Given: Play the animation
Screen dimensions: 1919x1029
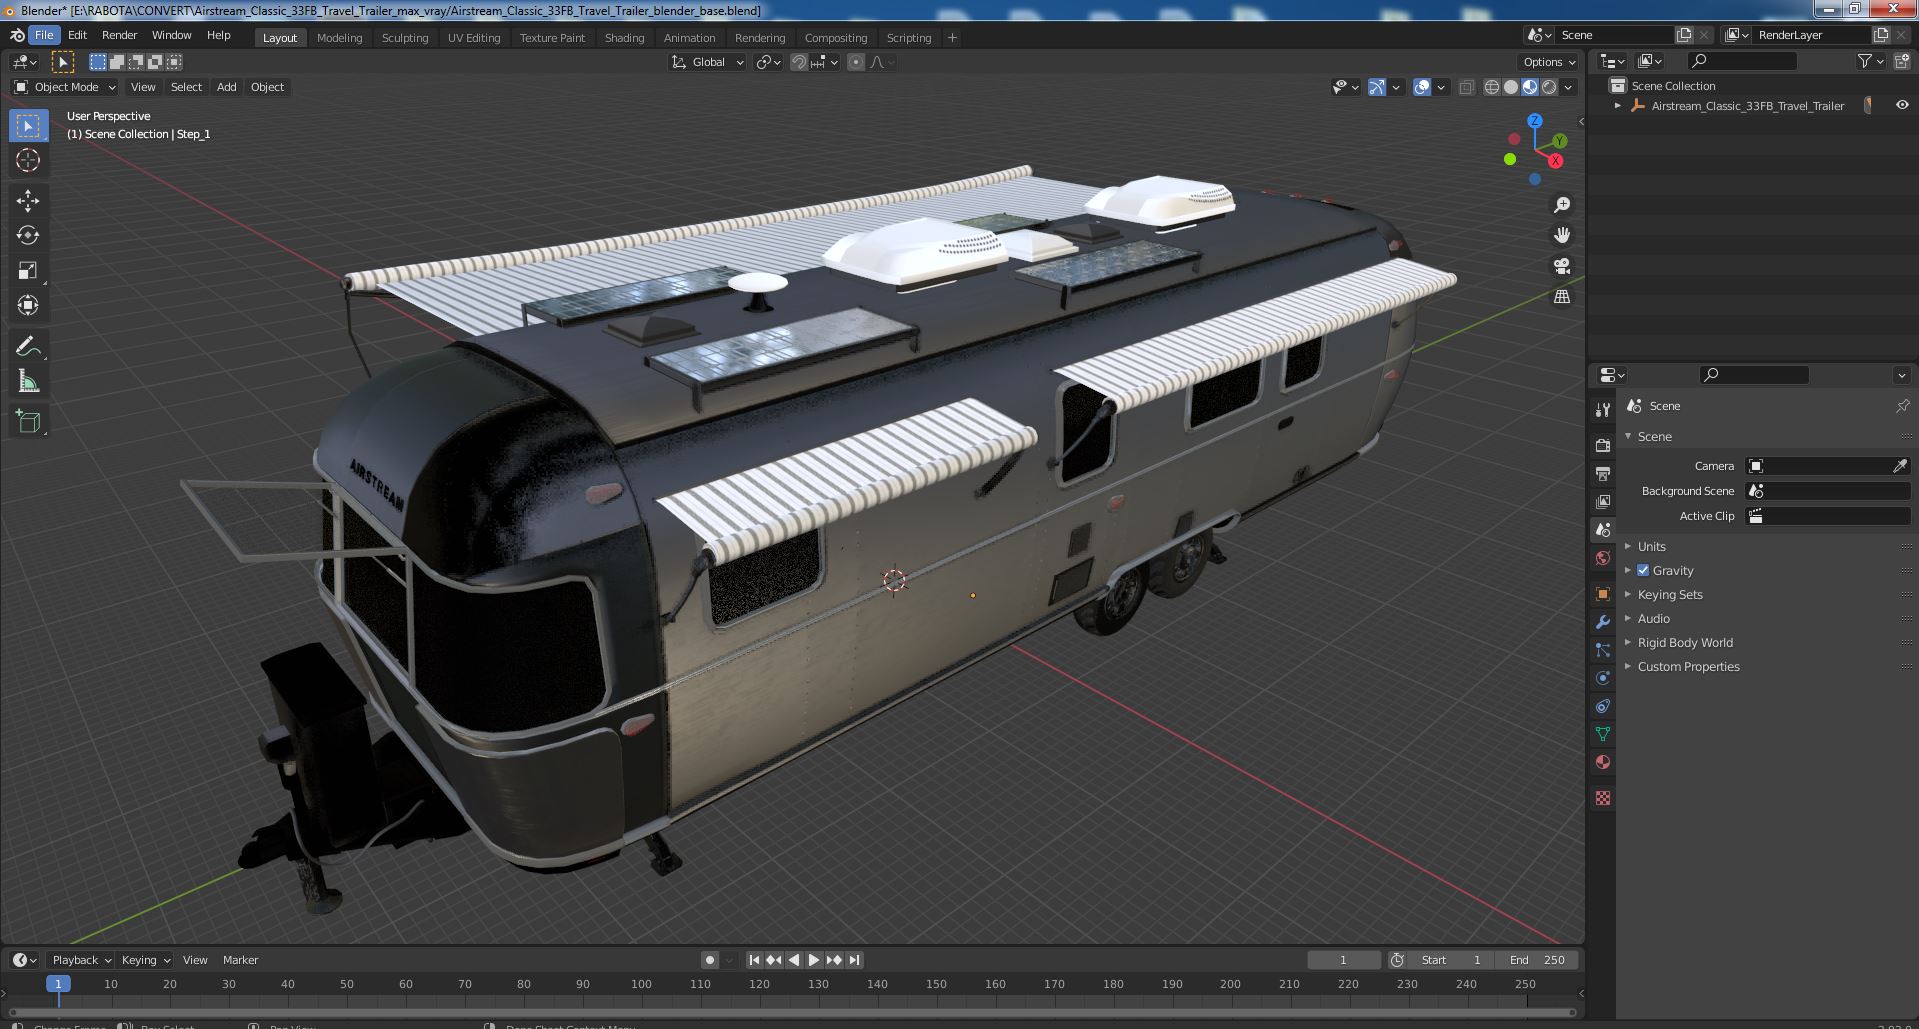Looking at the screenshot, I should pyautogui.click(x=814, y=960).
